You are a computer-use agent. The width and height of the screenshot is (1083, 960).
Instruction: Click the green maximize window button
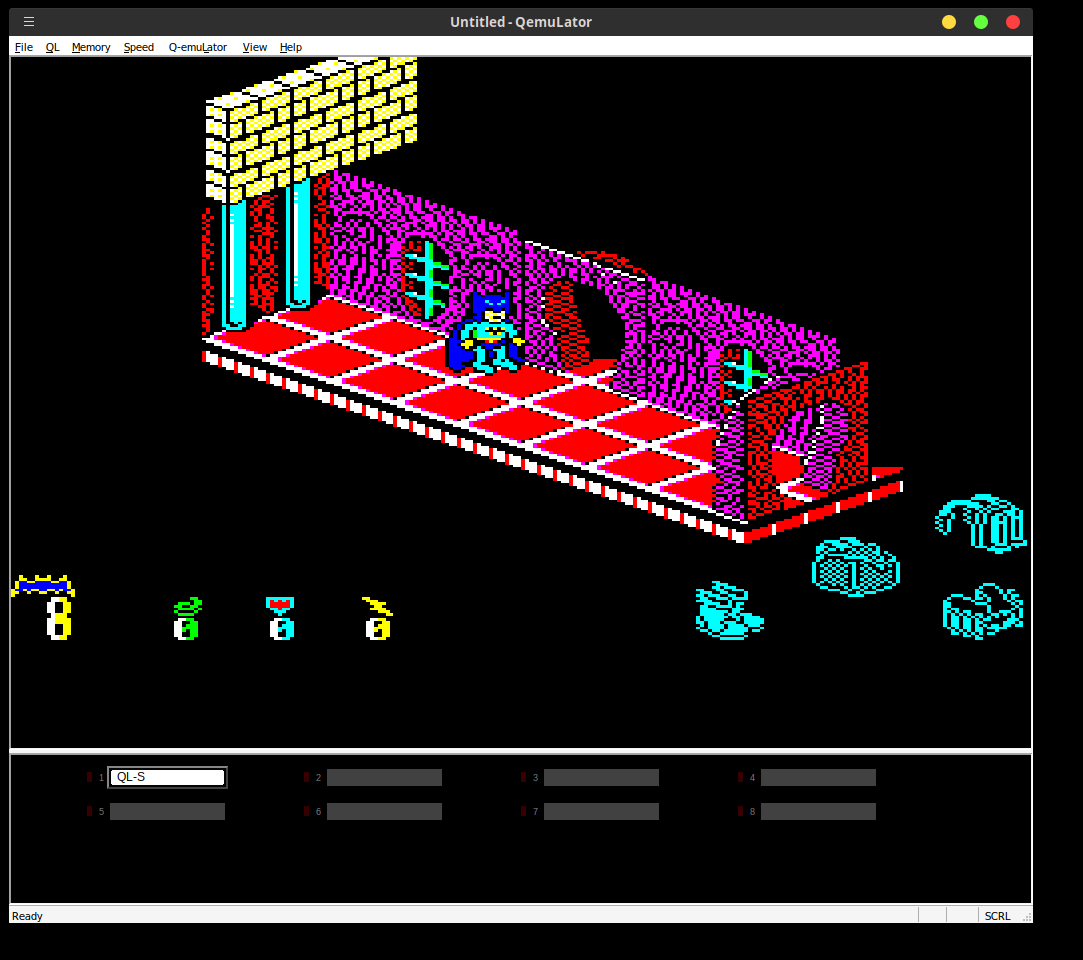pyautogui.click(x=981, y=22)
